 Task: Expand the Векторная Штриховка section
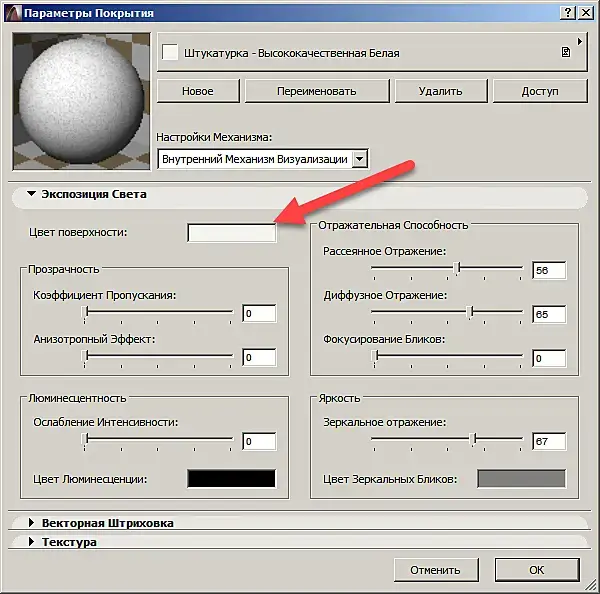pyautogui.click(x=32, y=523)
